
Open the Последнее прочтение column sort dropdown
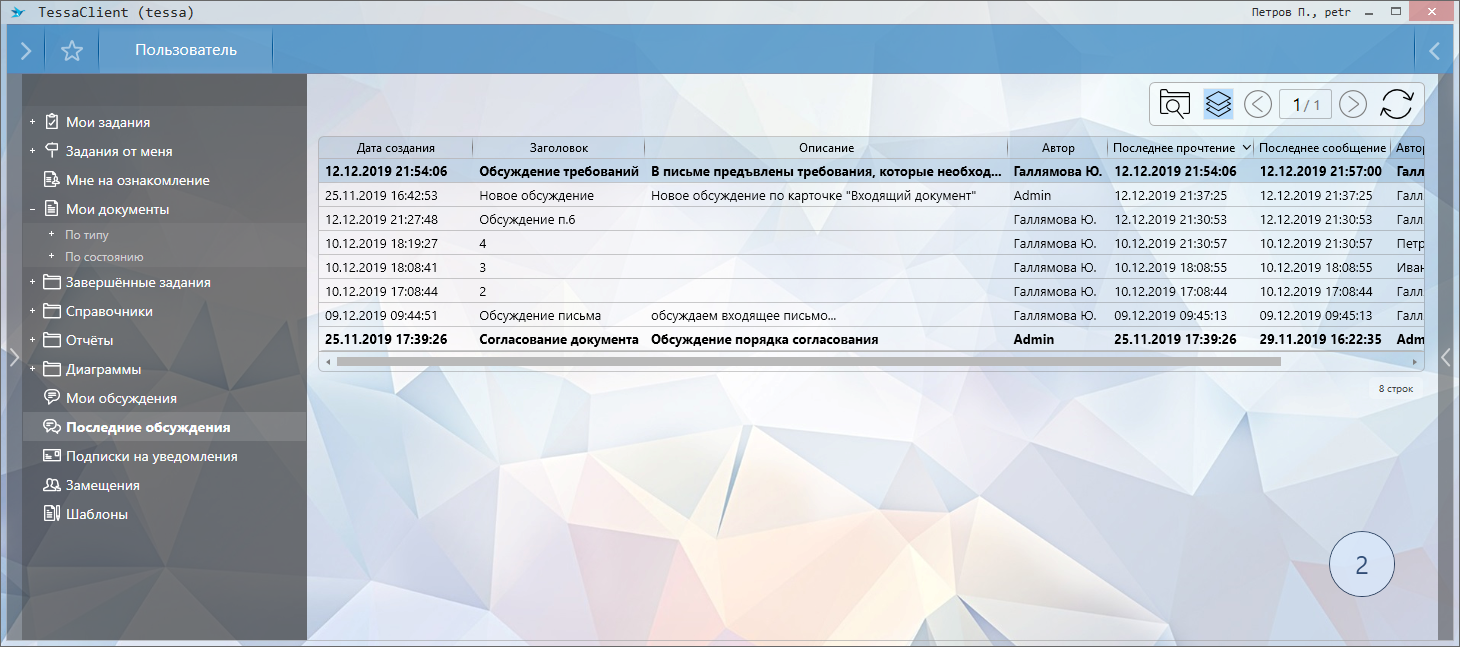[1245, 148]
